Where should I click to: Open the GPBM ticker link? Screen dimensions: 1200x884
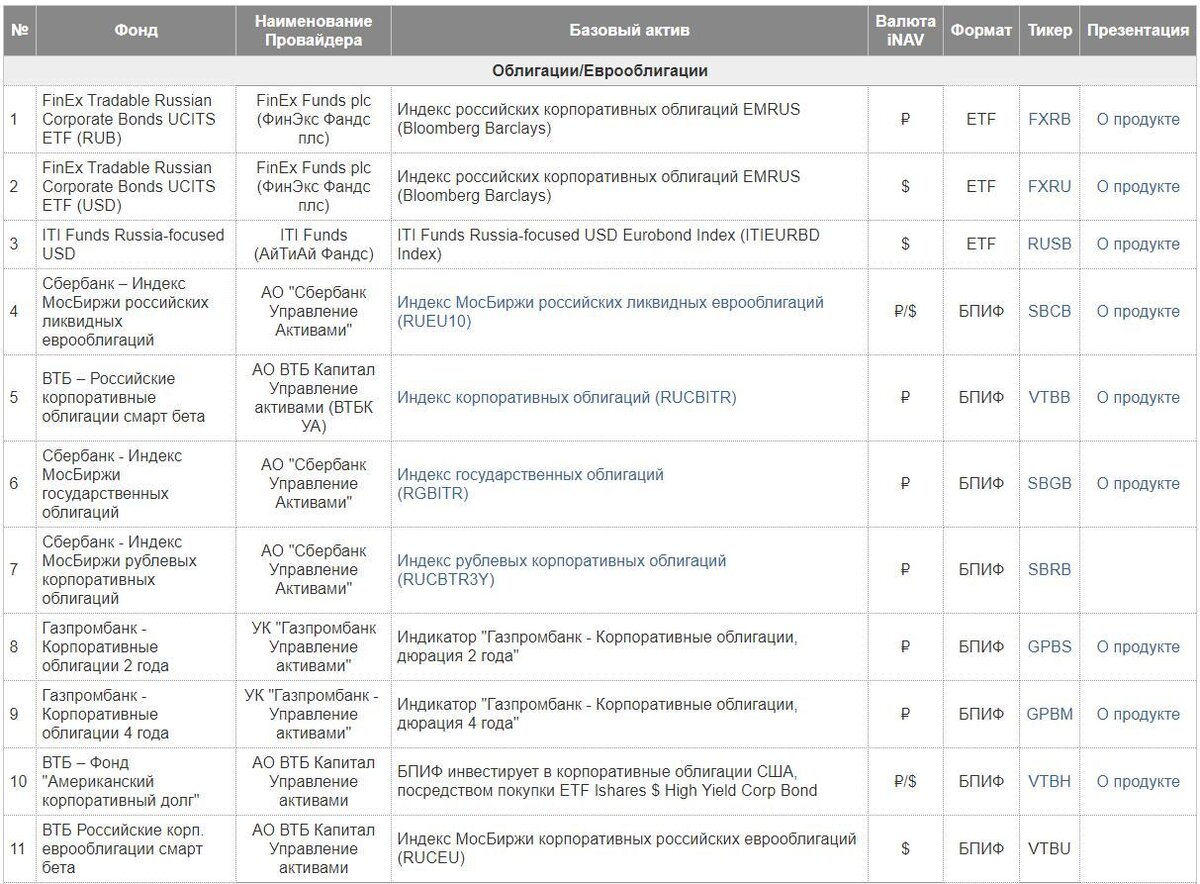pos(1049,714)
